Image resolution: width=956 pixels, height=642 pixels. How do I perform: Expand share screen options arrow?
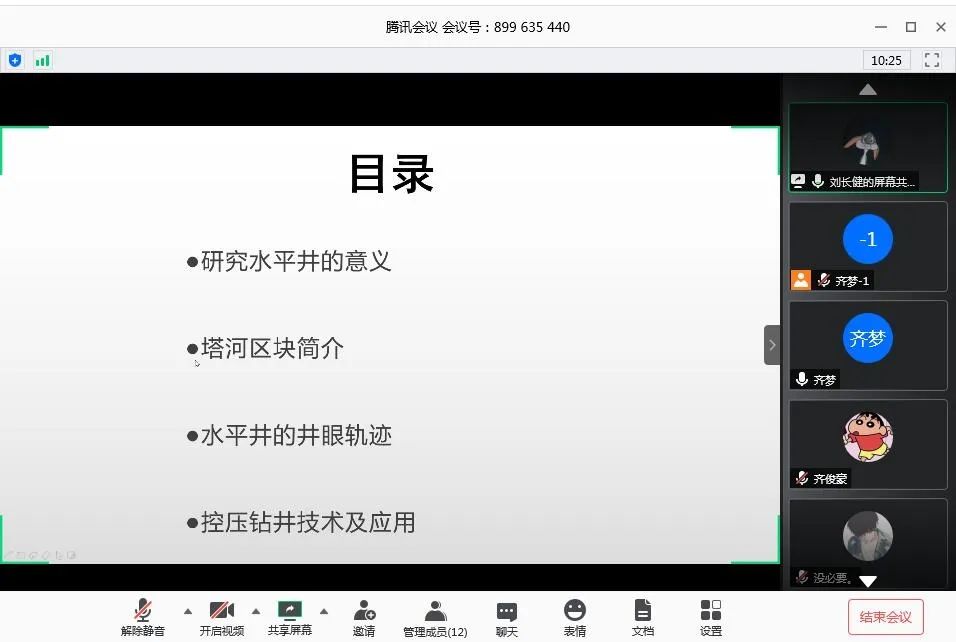324,611
